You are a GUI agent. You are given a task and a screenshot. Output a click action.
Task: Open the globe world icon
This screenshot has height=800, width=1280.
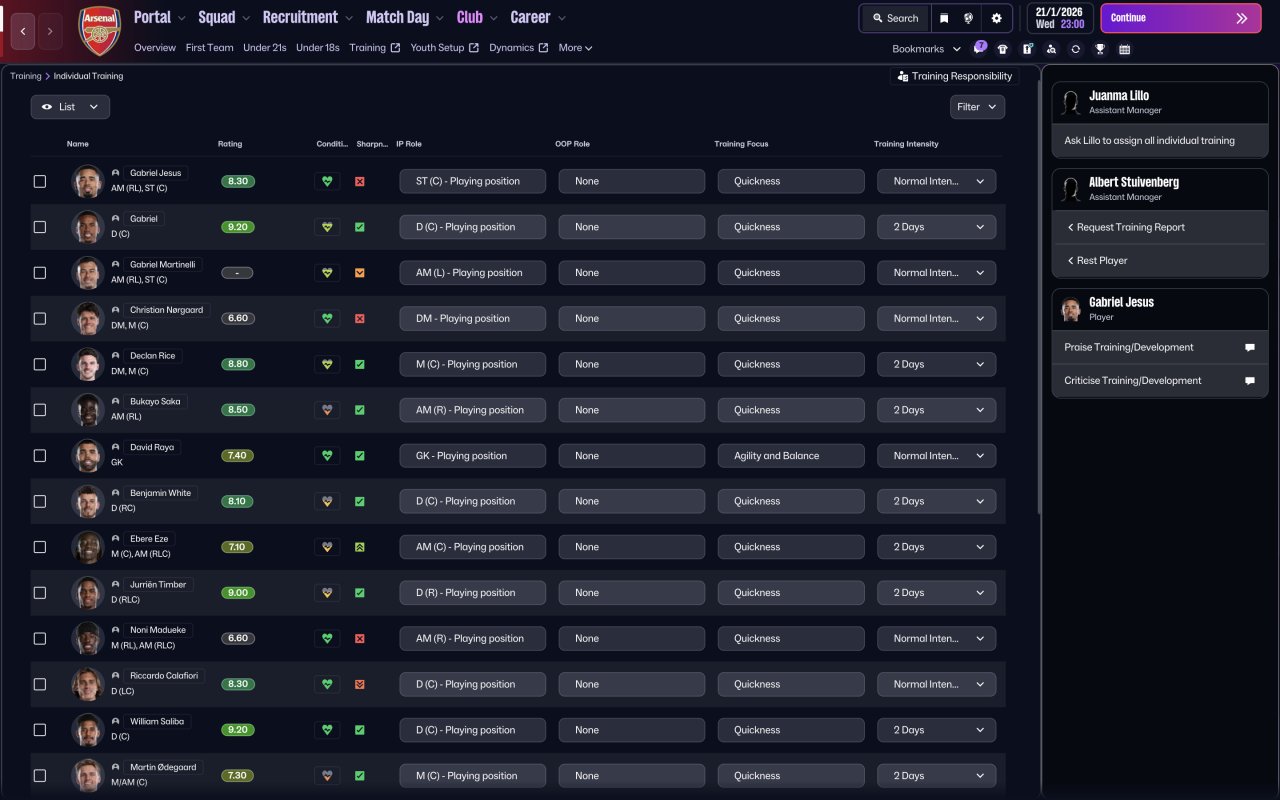(969, 18)
